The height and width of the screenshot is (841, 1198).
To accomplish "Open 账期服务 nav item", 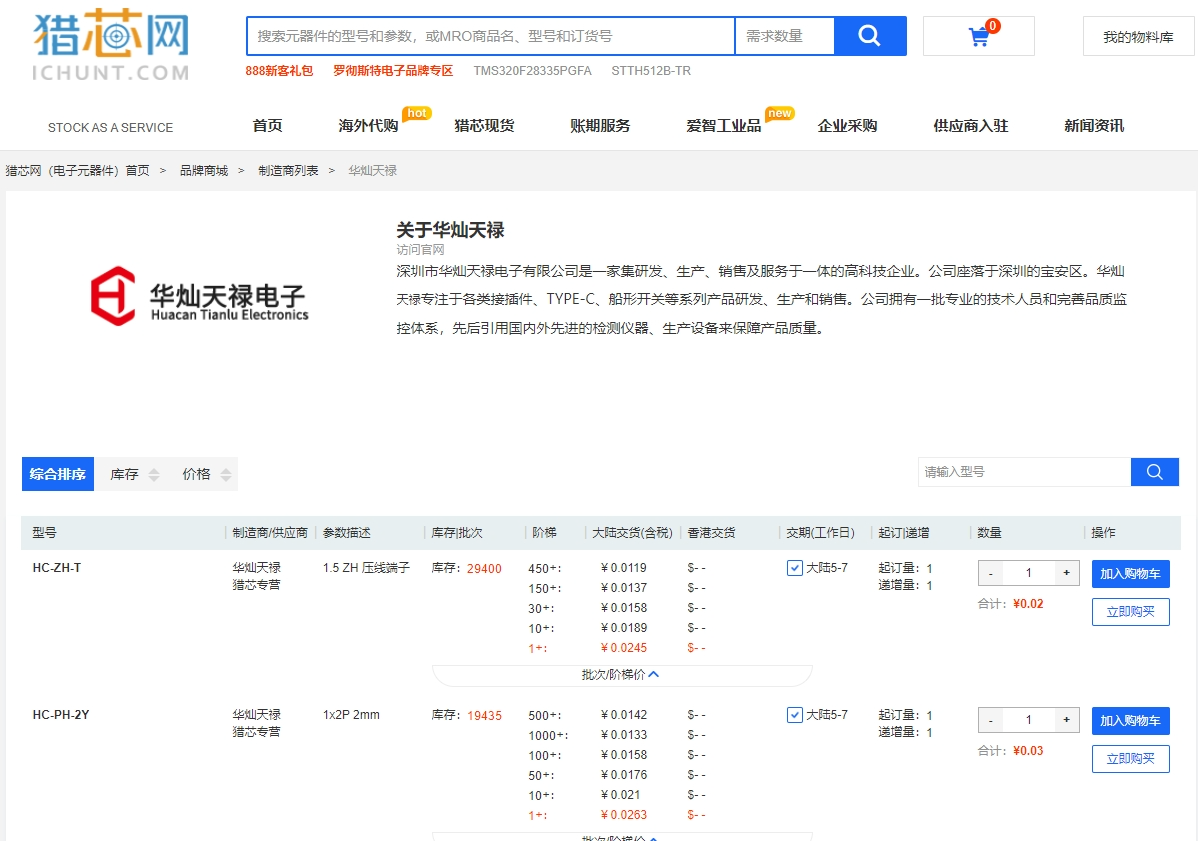I will [601, 126].
